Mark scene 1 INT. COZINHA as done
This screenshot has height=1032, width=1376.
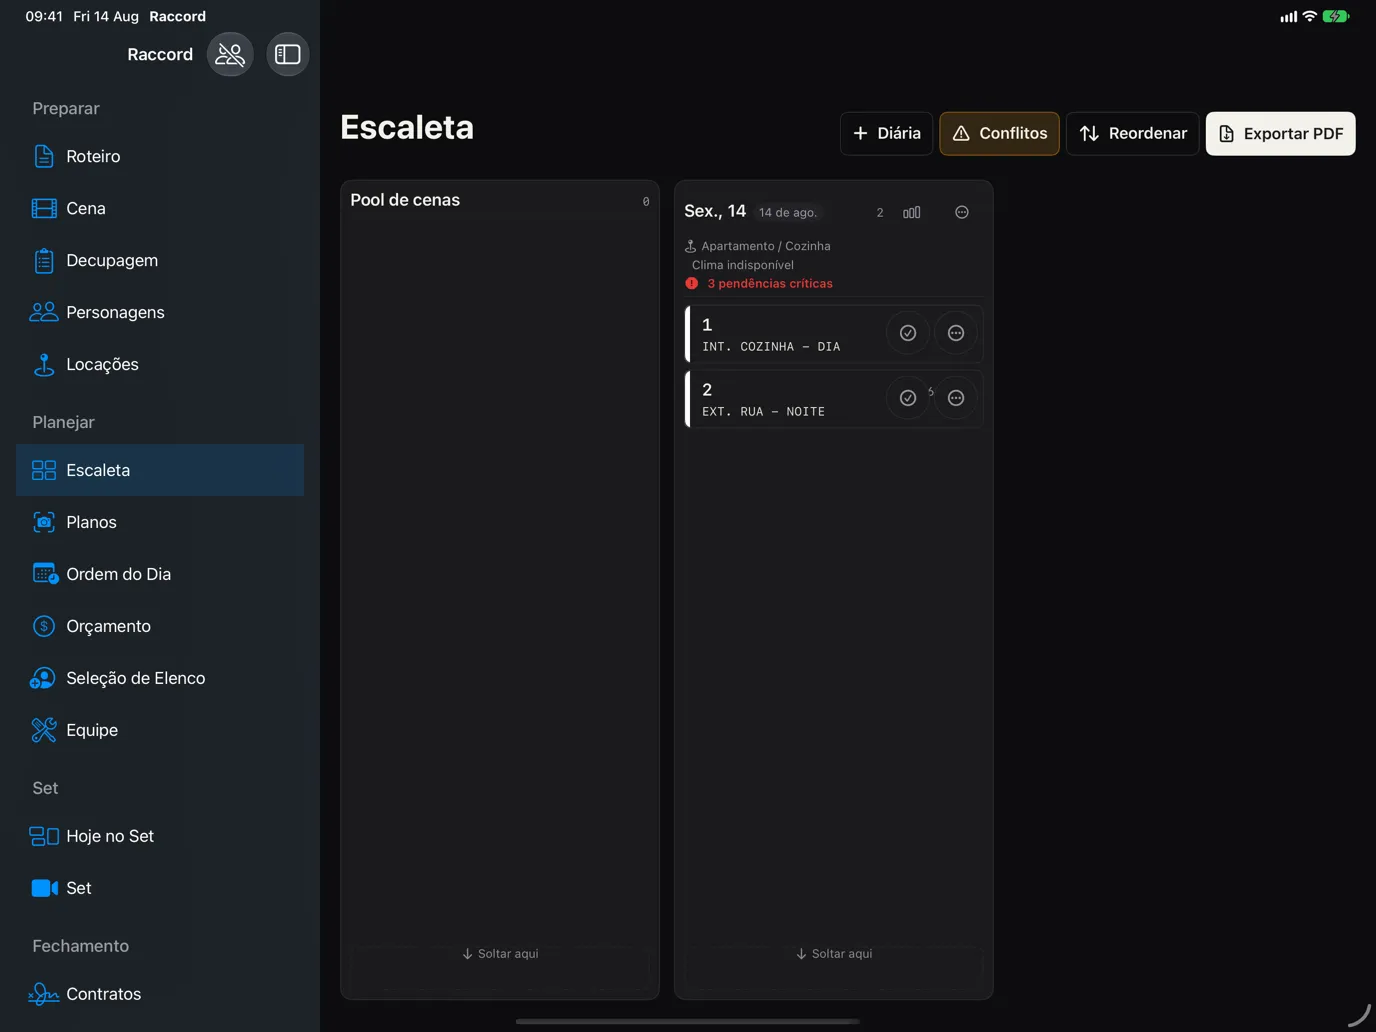908,333
